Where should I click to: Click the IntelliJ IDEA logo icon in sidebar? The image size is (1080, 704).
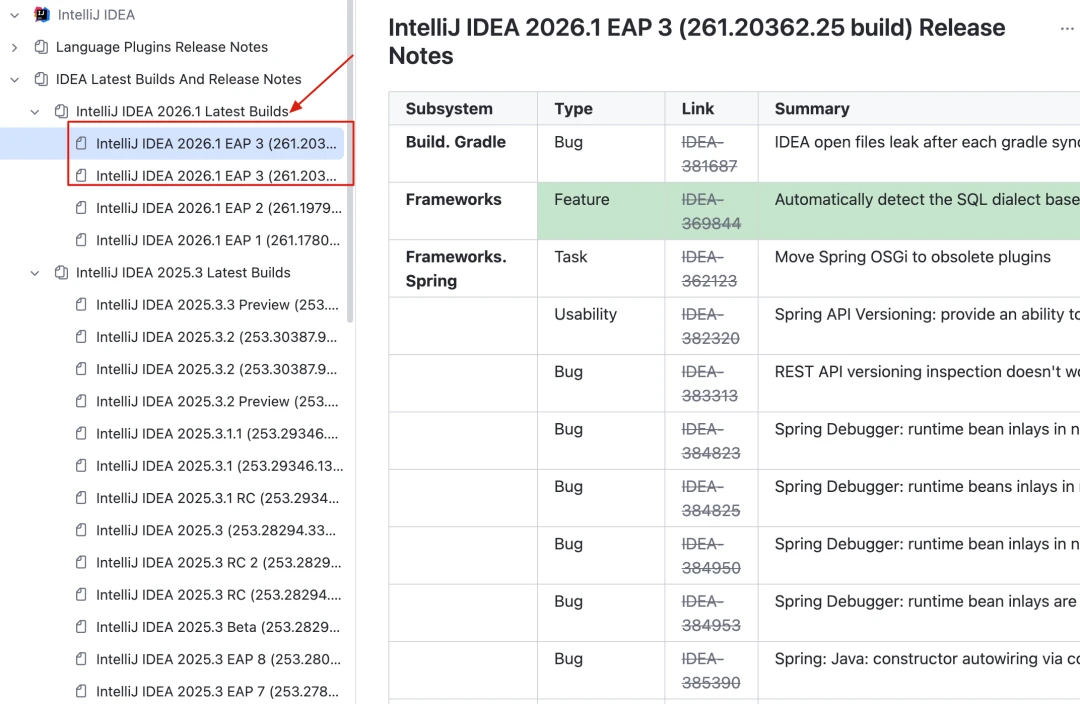(41, 14)
